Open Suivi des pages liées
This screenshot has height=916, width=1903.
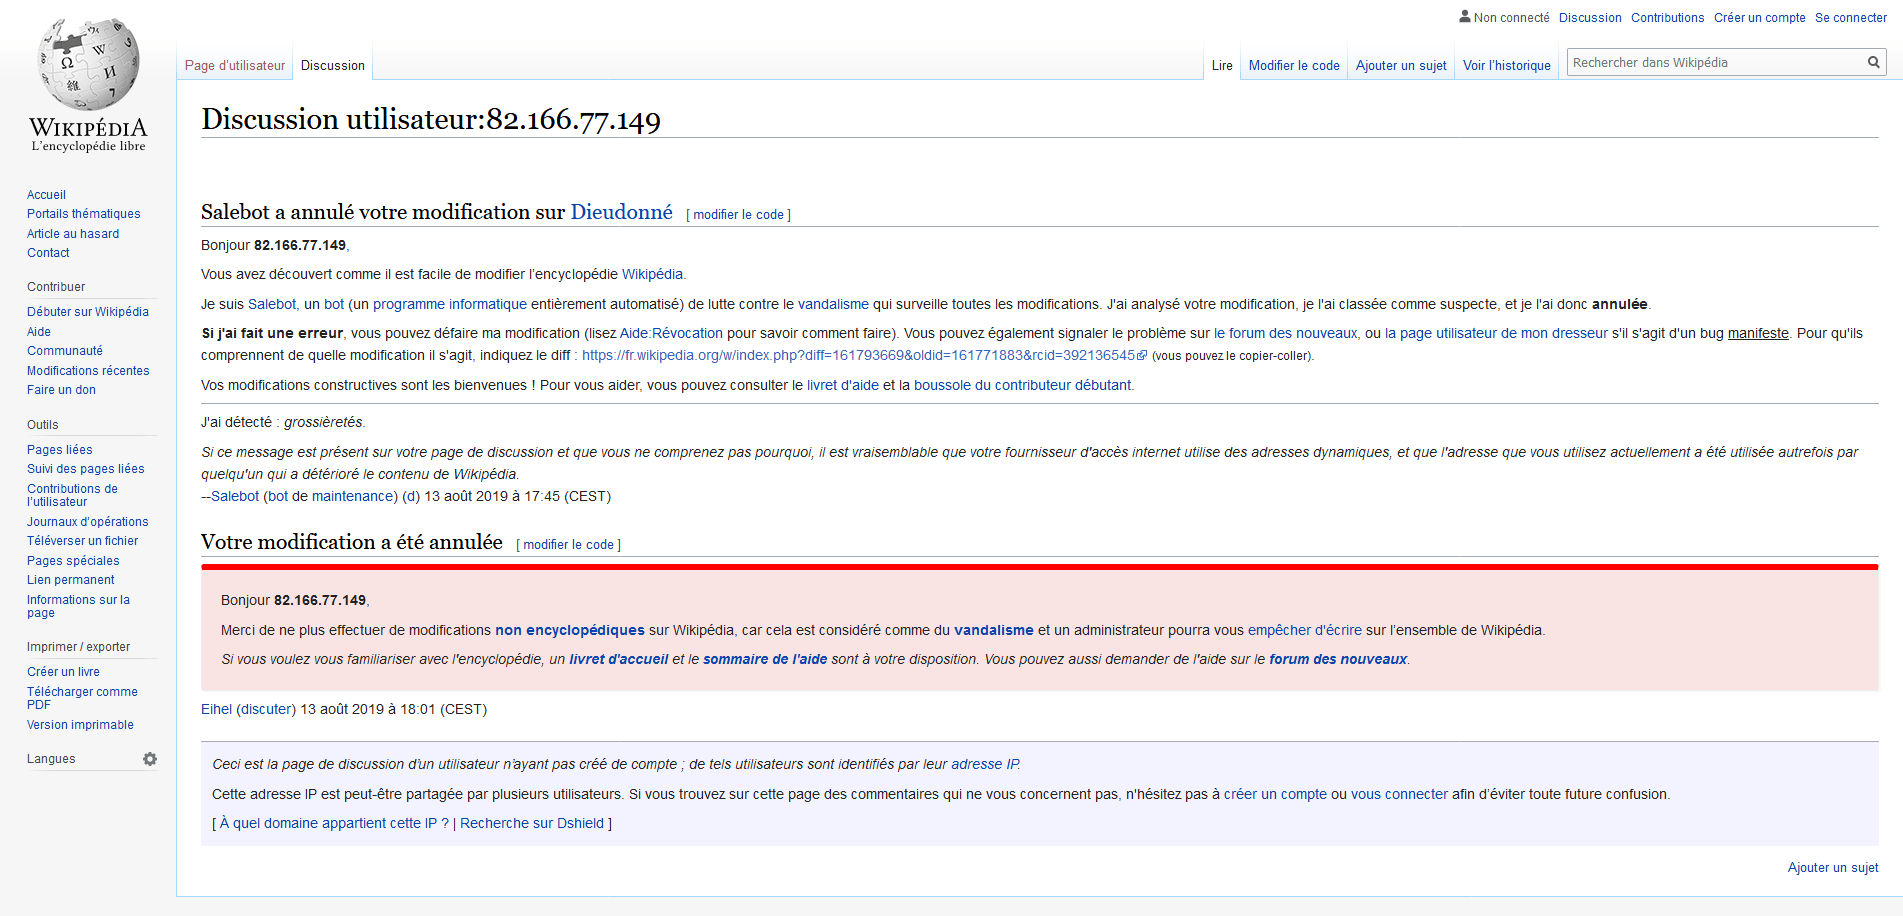[x=86, y=469]
